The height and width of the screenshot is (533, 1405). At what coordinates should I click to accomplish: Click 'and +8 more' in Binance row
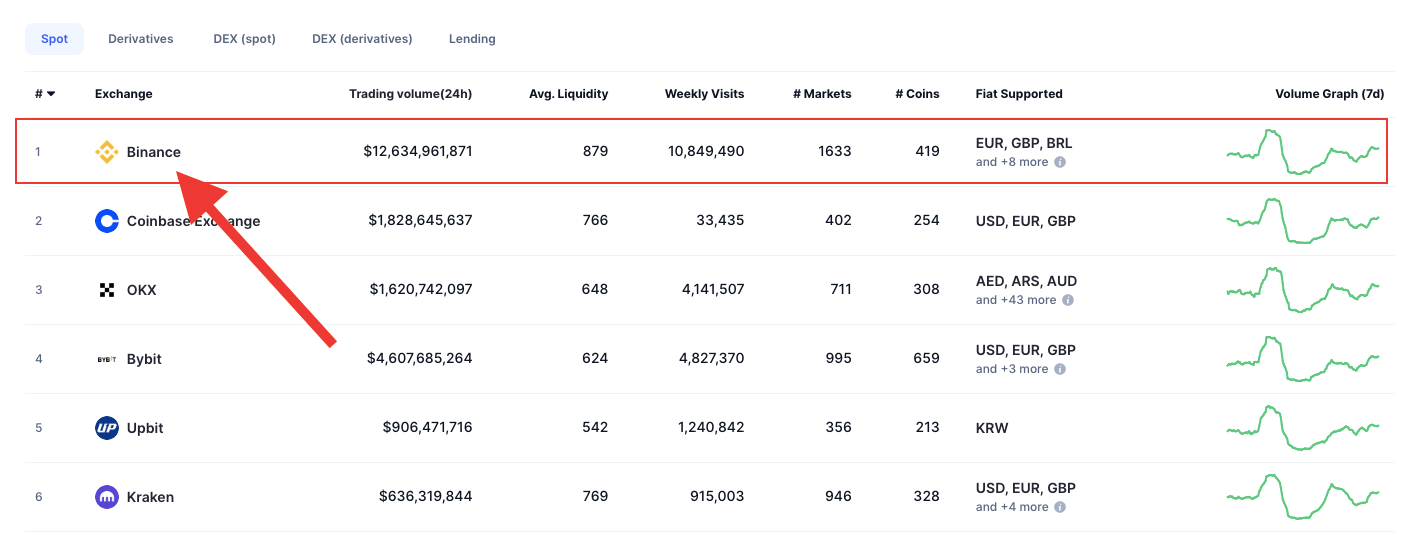coord(1012,162)
